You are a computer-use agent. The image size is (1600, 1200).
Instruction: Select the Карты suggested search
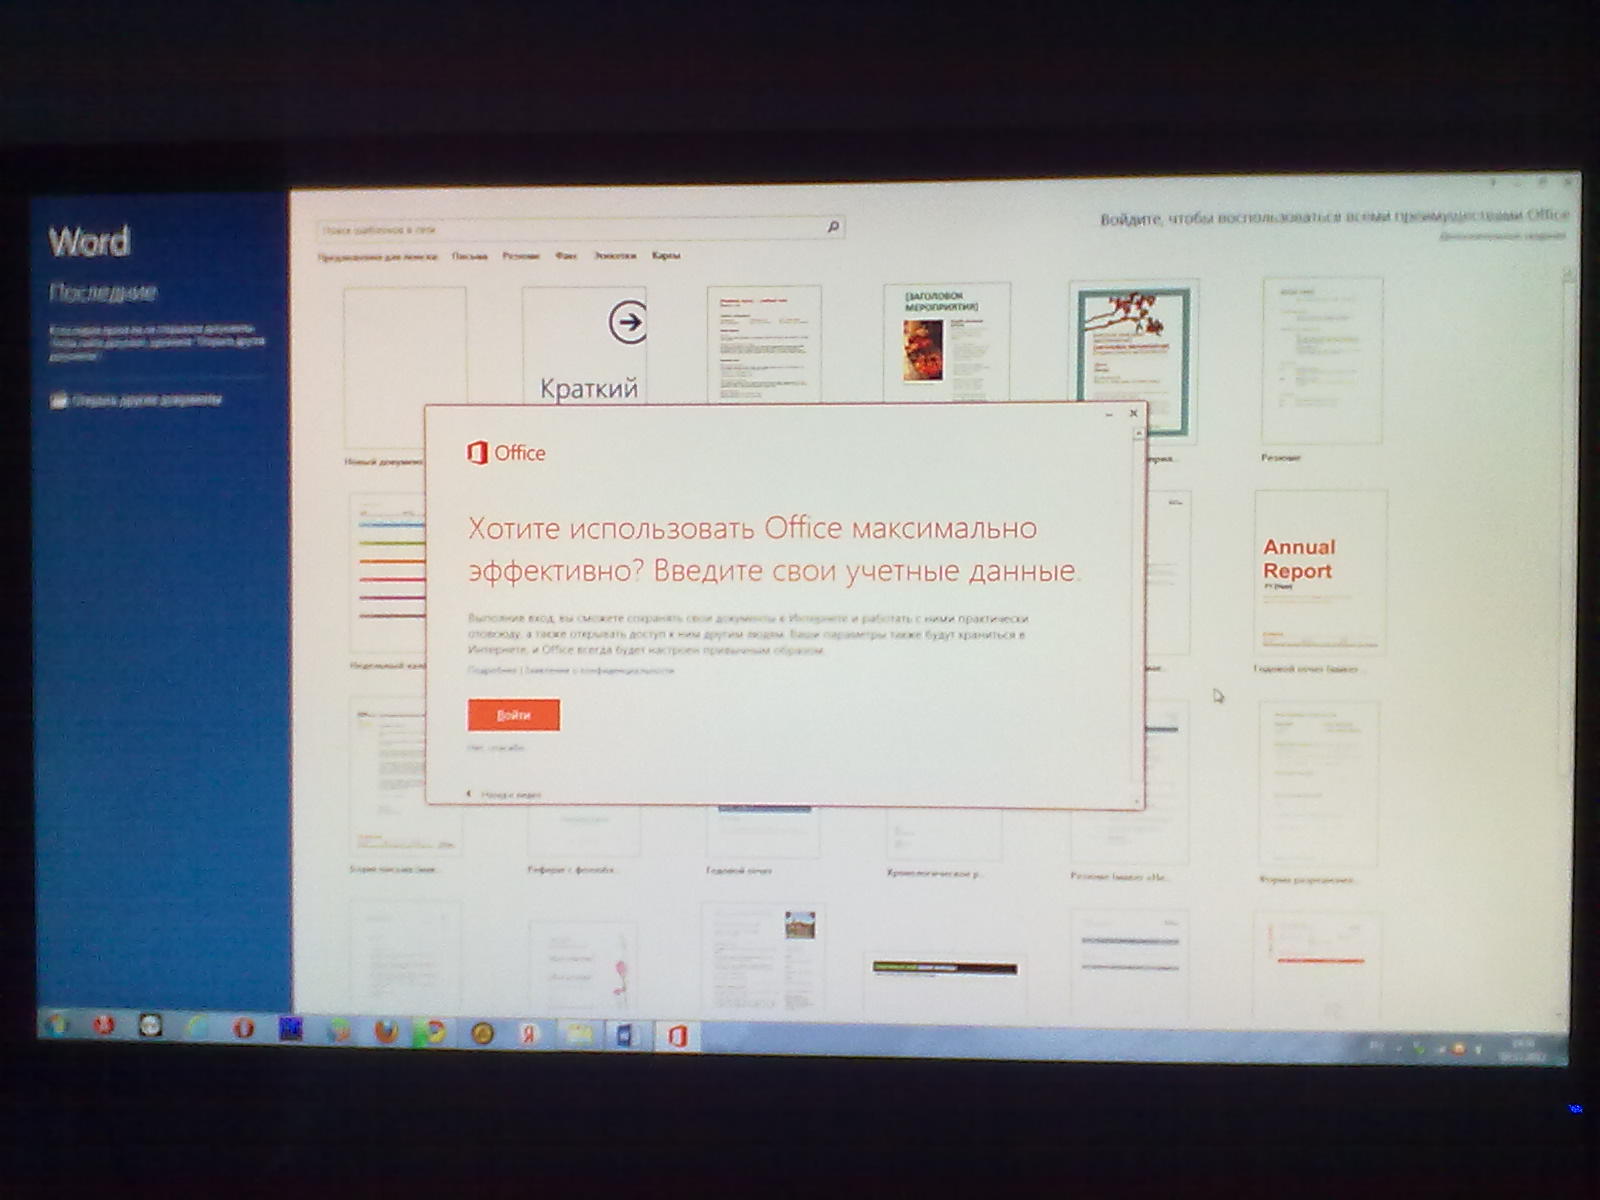pos(666,256)
